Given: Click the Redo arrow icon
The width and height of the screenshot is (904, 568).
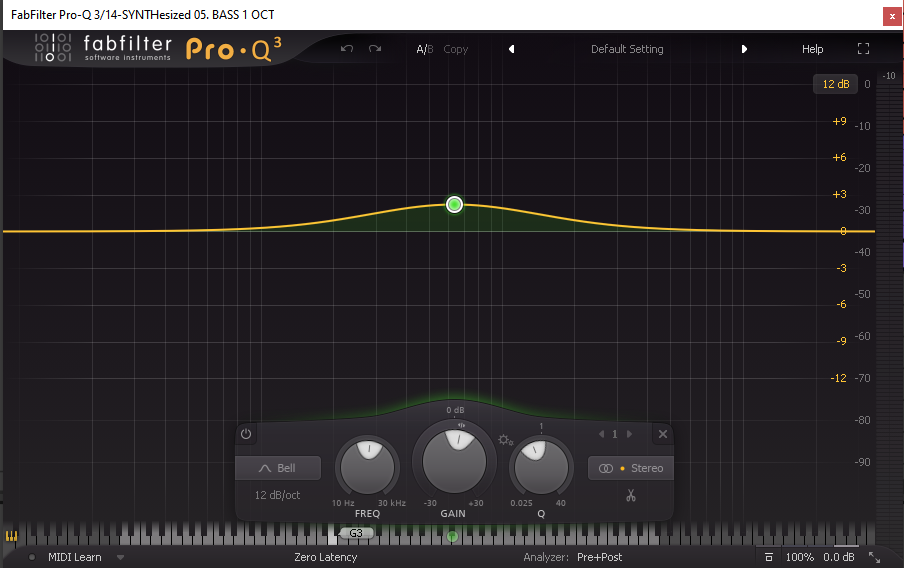Looking at the screenshot, I should (x=375, y=49).
